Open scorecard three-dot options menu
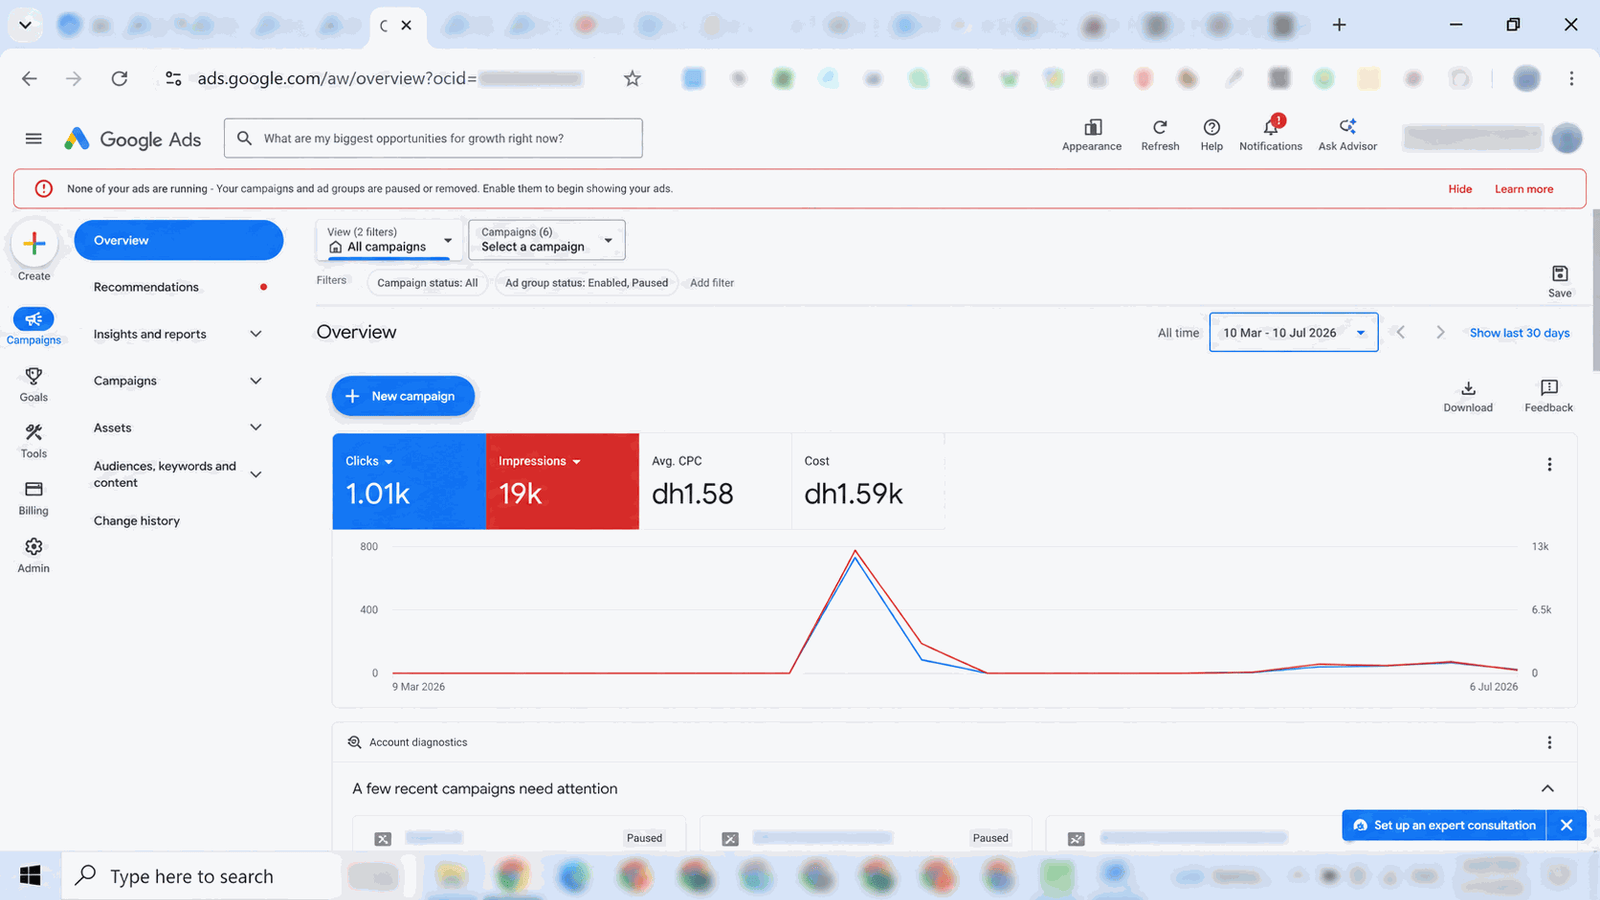 pos(1550,464)
